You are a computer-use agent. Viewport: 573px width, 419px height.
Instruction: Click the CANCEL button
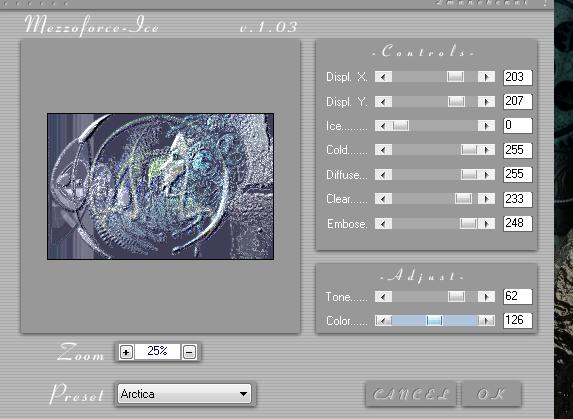click(x=411, y=394)
